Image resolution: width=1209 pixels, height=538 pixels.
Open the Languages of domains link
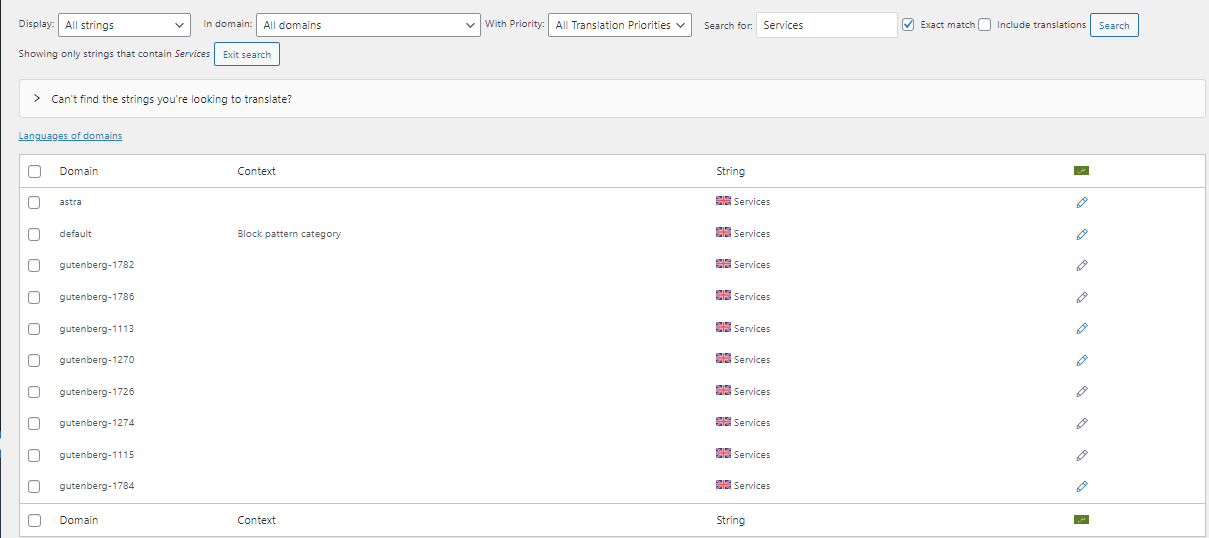point(70,136)
